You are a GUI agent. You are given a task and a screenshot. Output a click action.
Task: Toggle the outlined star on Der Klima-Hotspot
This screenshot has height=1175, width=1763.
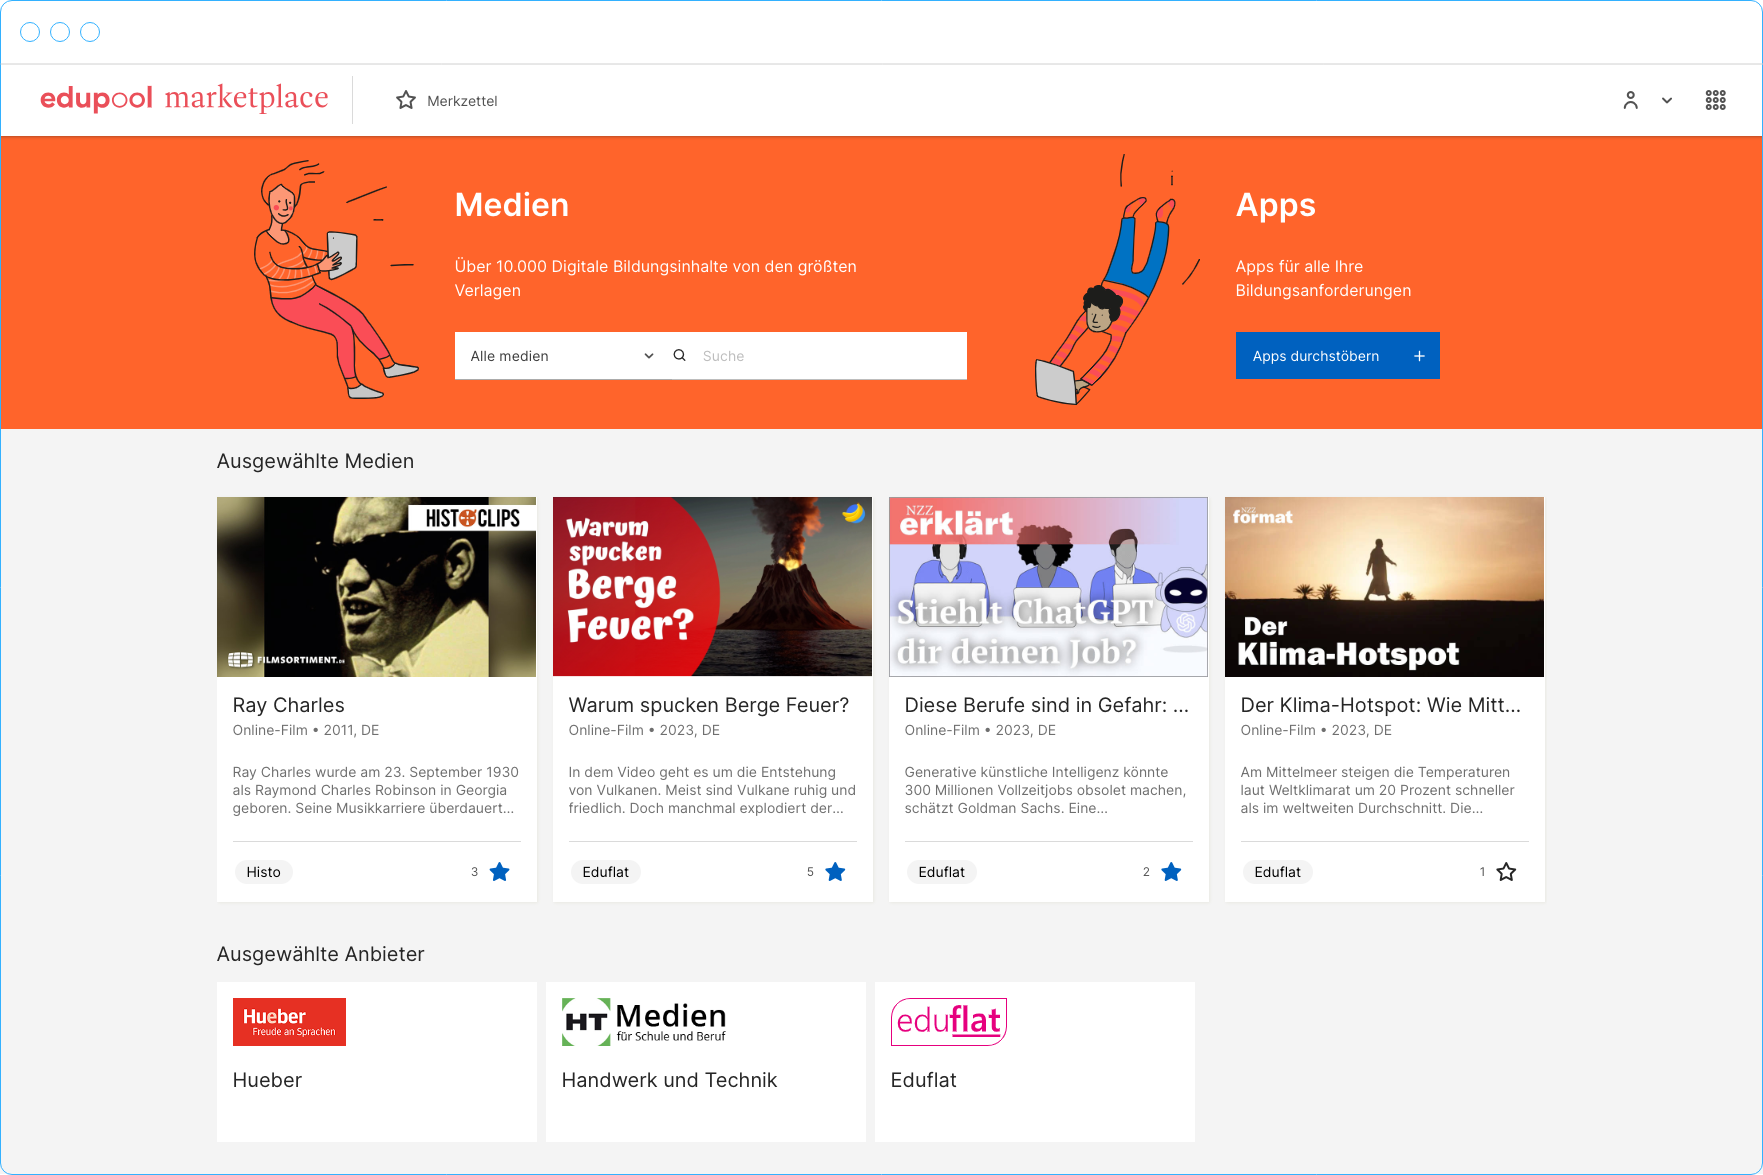1507,872
